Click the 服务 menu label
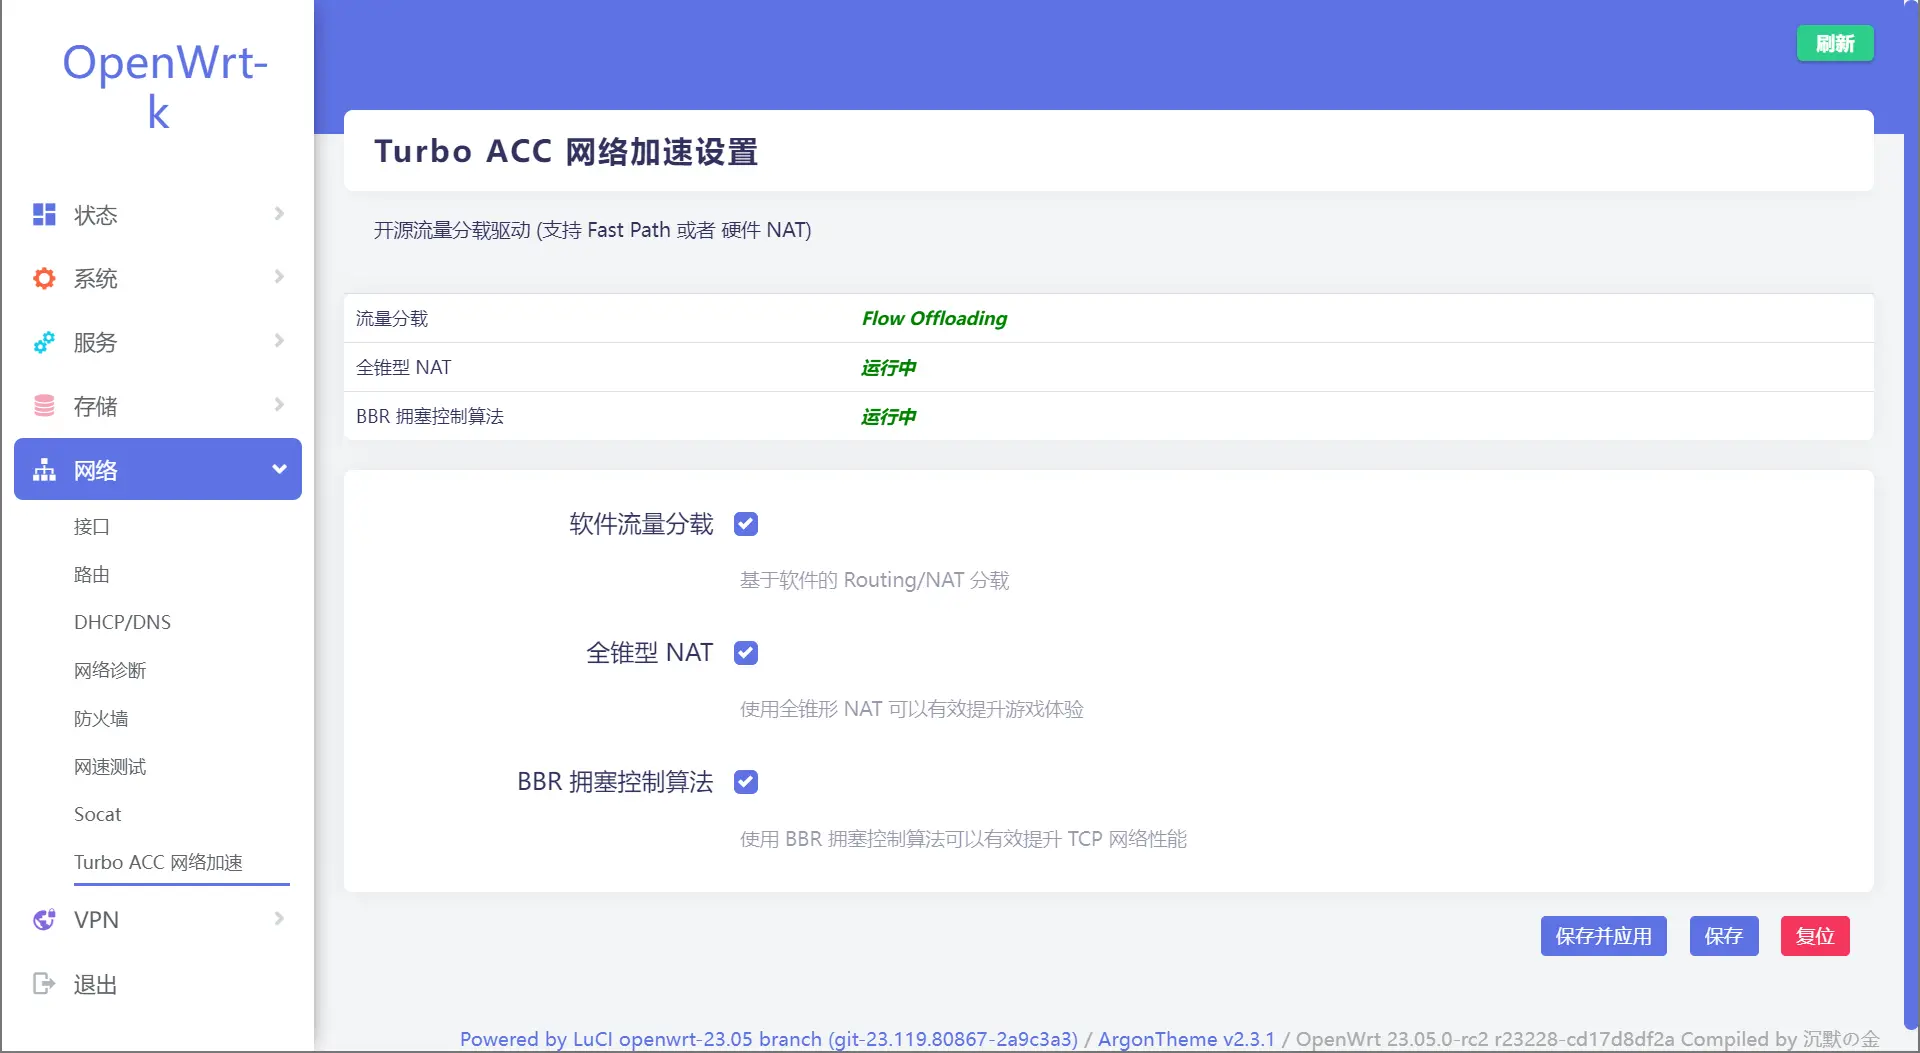The width and height of the screenshot is (1920, 1053). pyautogui.click(x=95, y=342)
